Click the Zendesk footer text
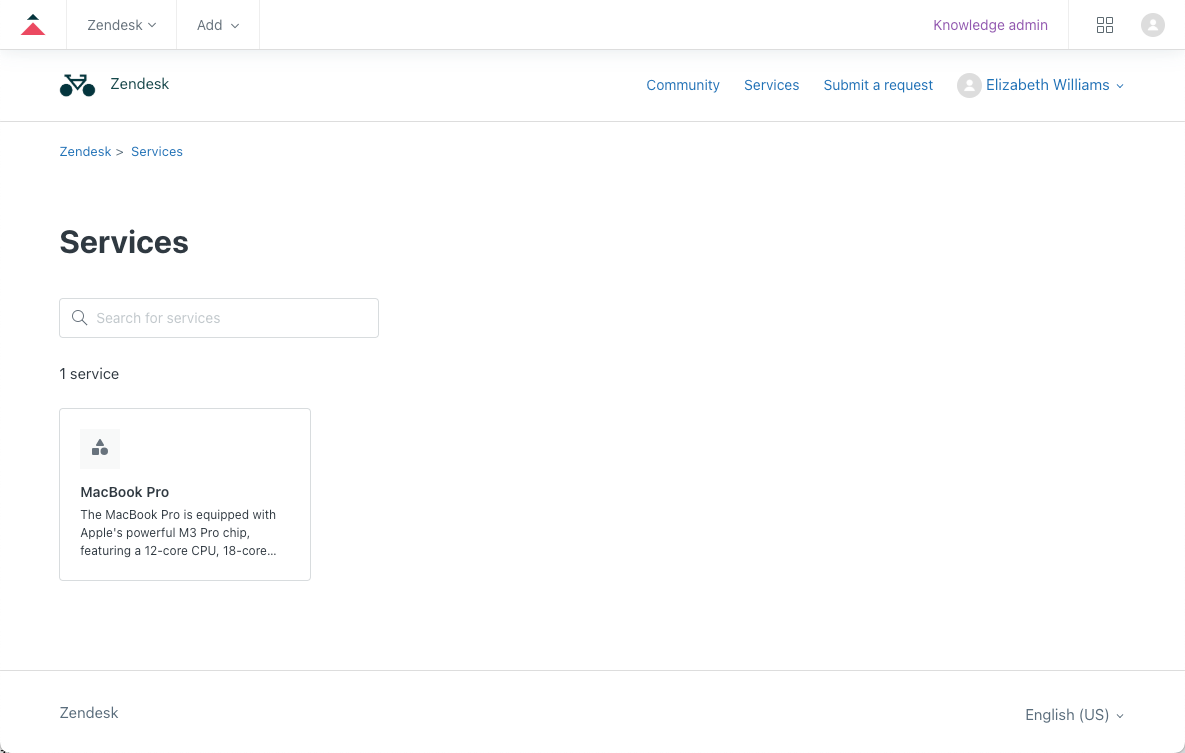The width and height of the screenshot is (1185, 753). pos(89,713)
